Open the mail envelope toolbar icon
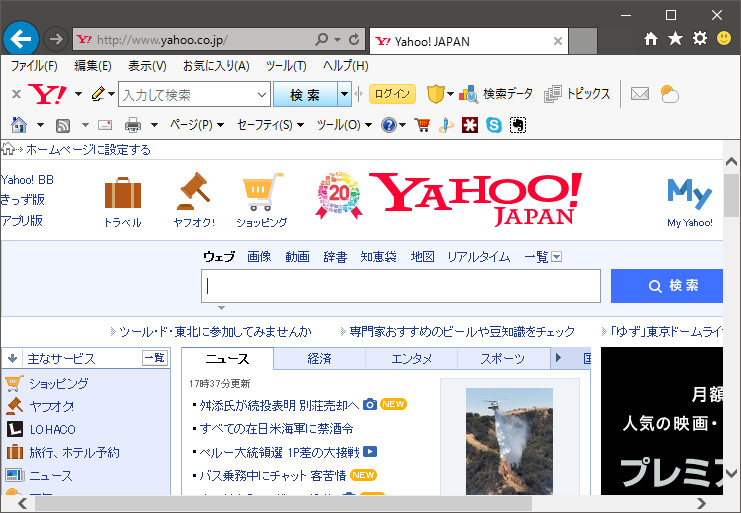This screenshot has width=741, height=513. (640, 94)
